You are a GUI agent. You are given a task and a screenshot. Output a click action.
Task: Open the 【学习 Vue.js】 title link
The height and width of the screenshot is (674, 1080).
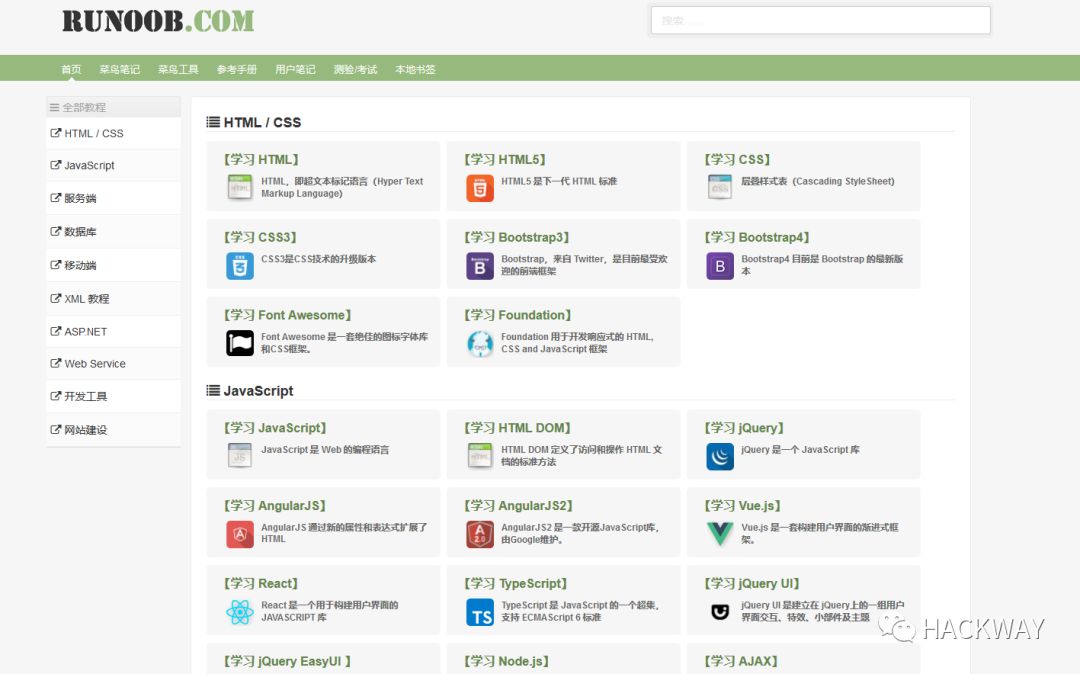(x=742, y=505)
